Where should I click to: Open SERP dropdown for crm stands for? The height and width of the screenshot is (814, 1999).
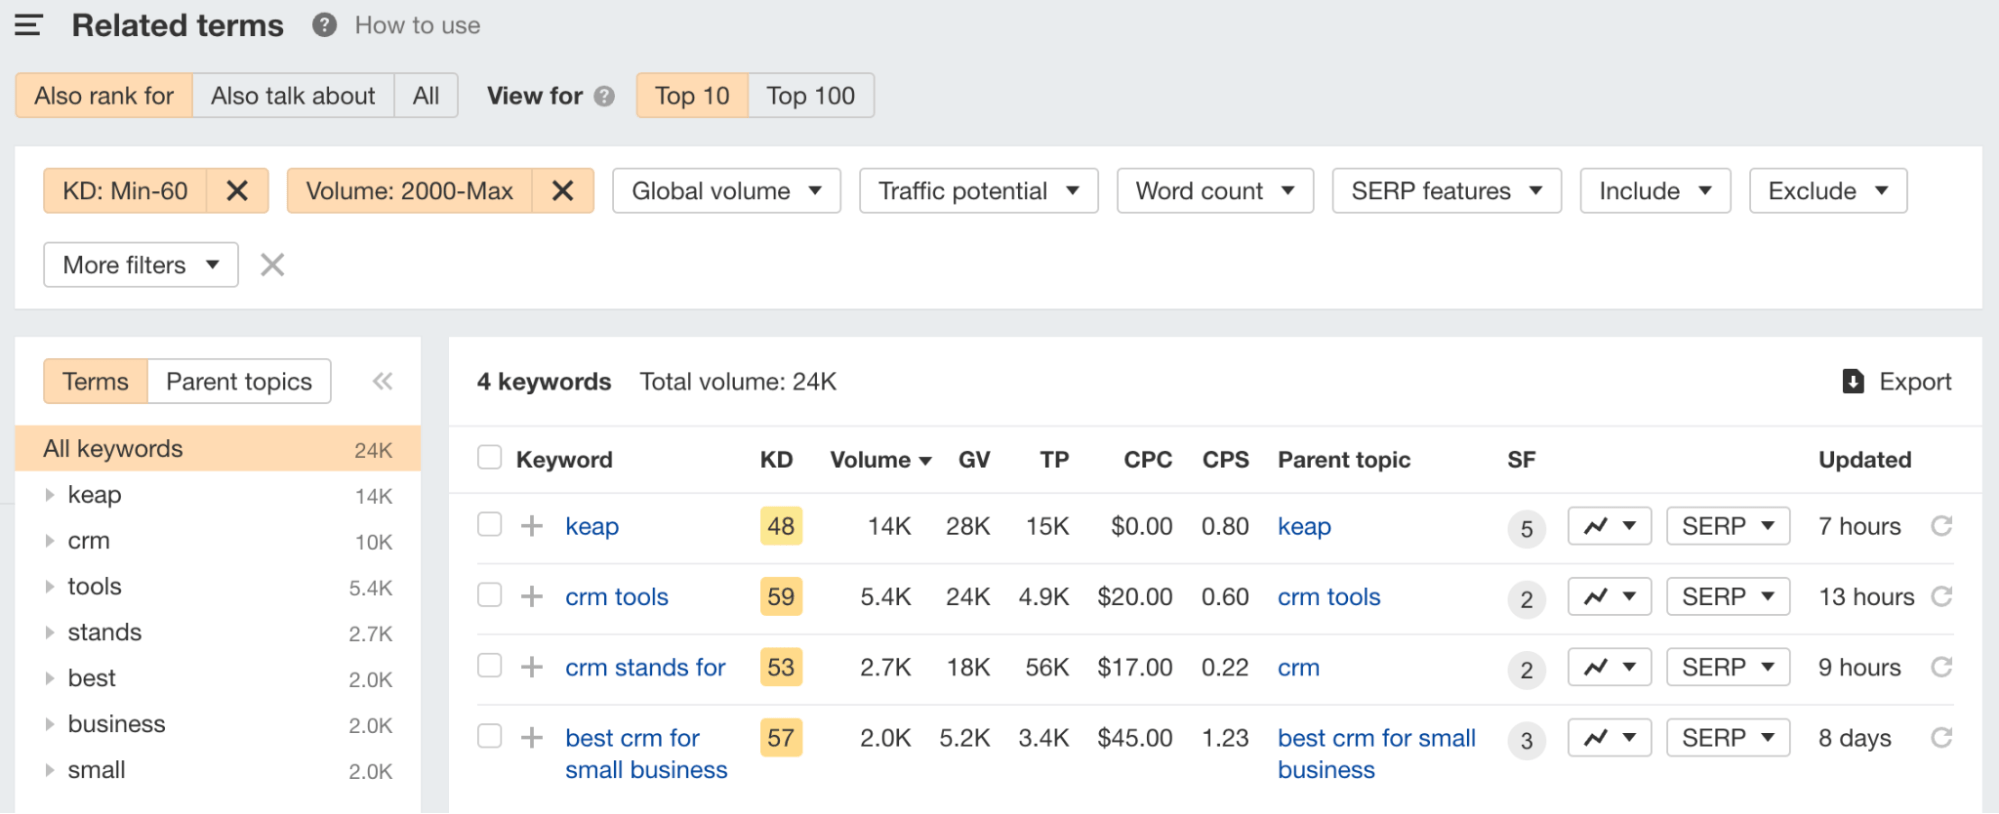pyautogui.click(x=1728, y=667)
